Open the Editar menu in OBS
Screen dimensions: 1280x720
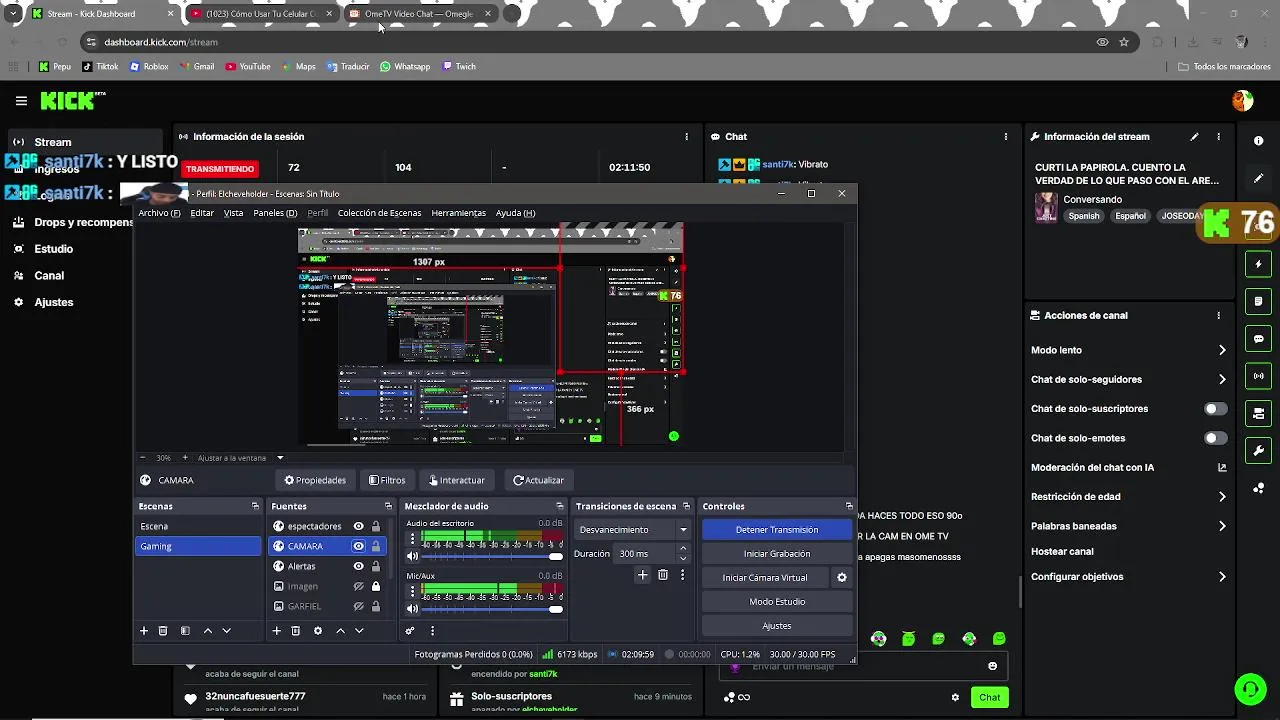click(202, 213)
